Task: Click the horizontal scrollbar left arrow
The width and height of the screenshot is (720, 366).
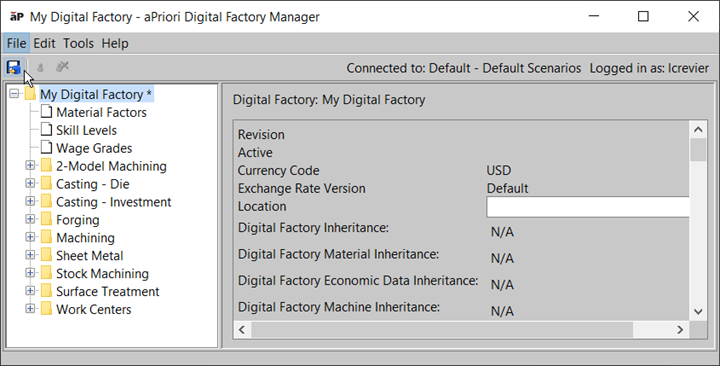Action: point(242,330)
